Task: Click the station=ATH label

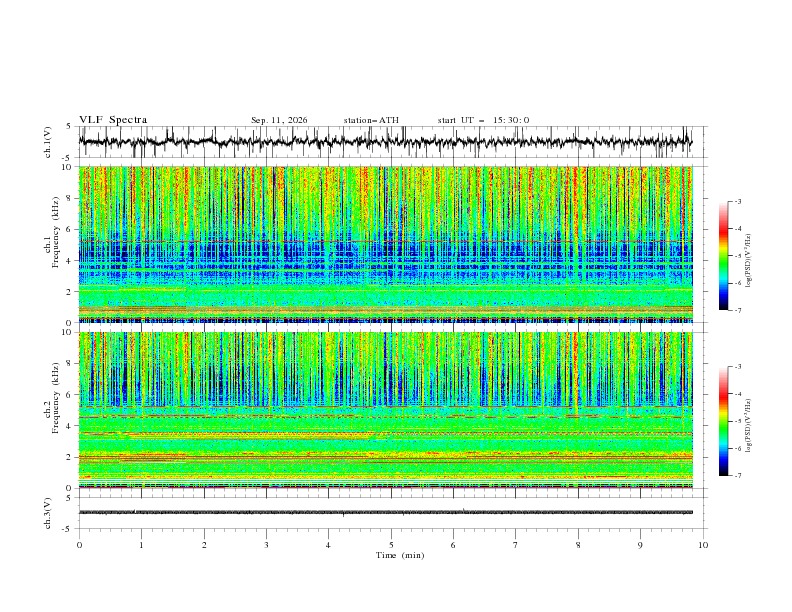Action: point(371,120)
